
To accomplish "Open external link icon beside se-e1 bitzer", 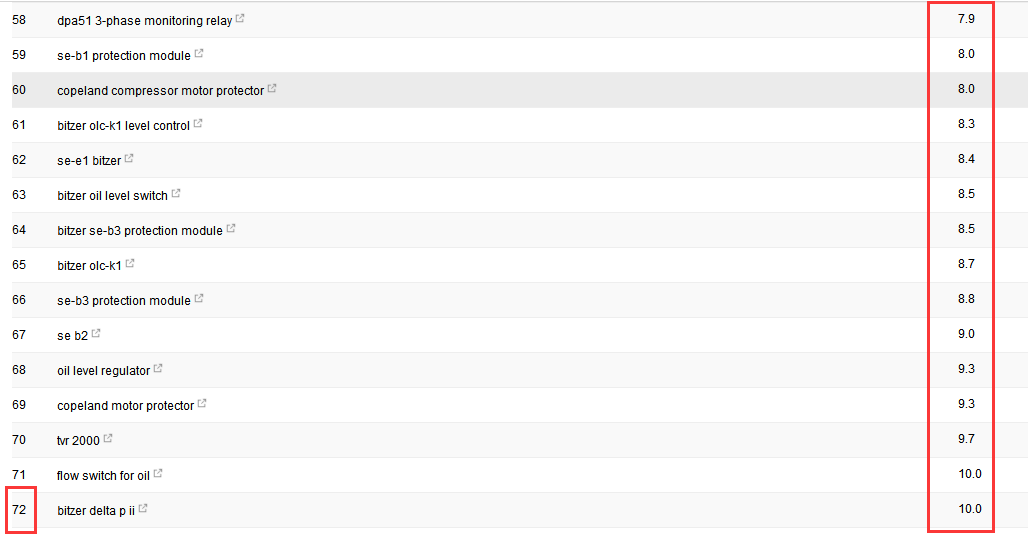I will 129,159.
